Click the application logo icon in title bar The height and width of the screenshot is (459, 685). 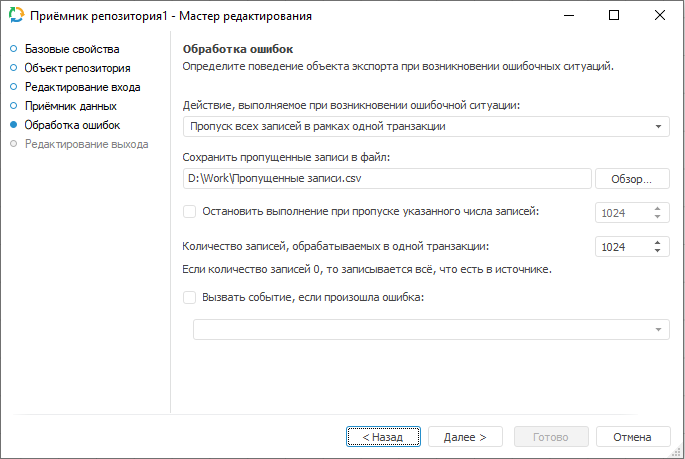pyautogui.click(x=15, y=16)
